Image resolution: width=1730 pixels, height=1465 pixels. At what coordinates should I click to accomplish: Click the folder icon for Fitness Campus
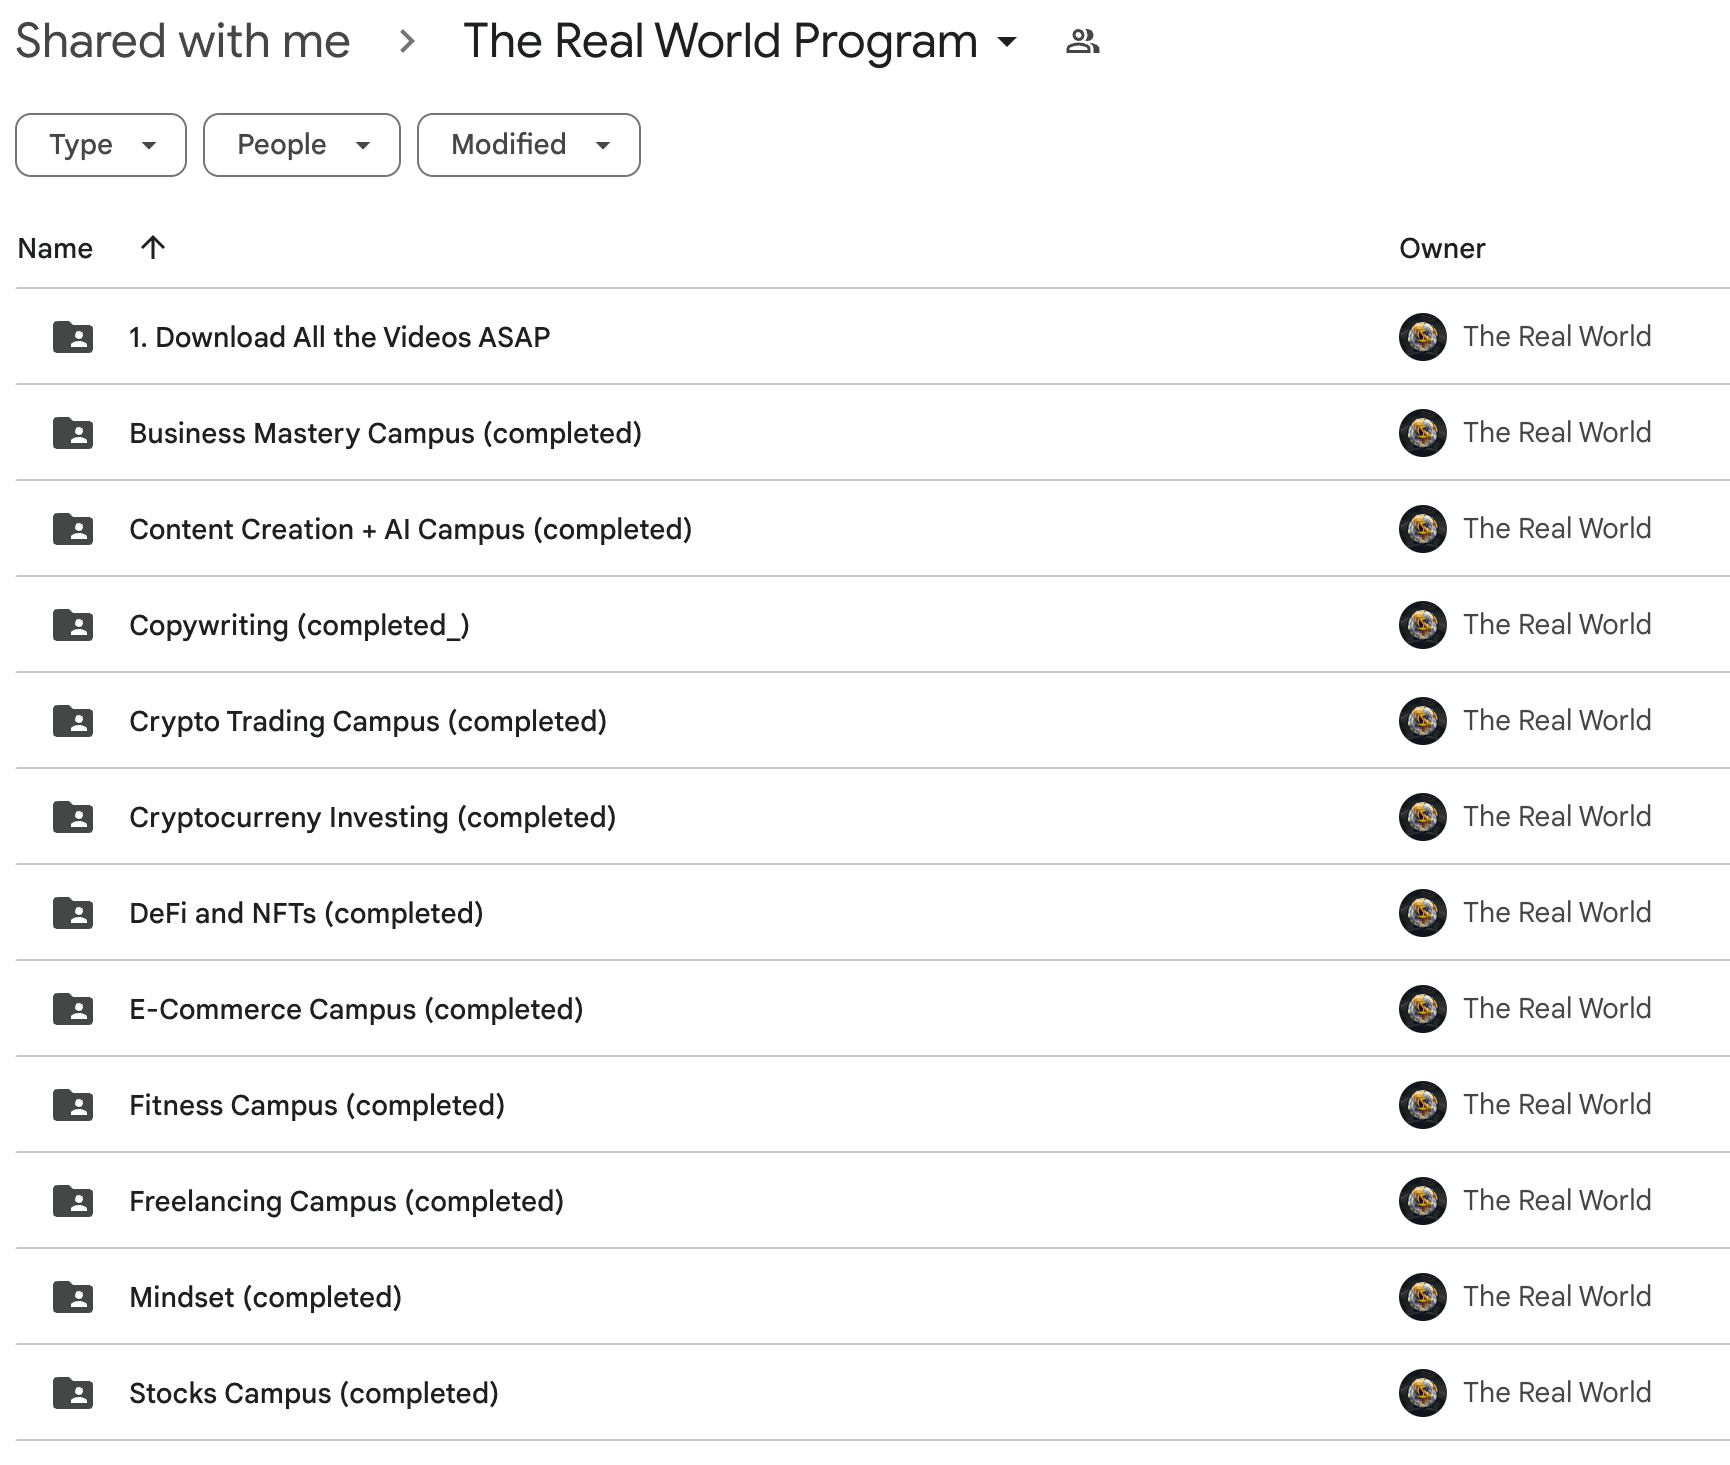pos(73,1105)
